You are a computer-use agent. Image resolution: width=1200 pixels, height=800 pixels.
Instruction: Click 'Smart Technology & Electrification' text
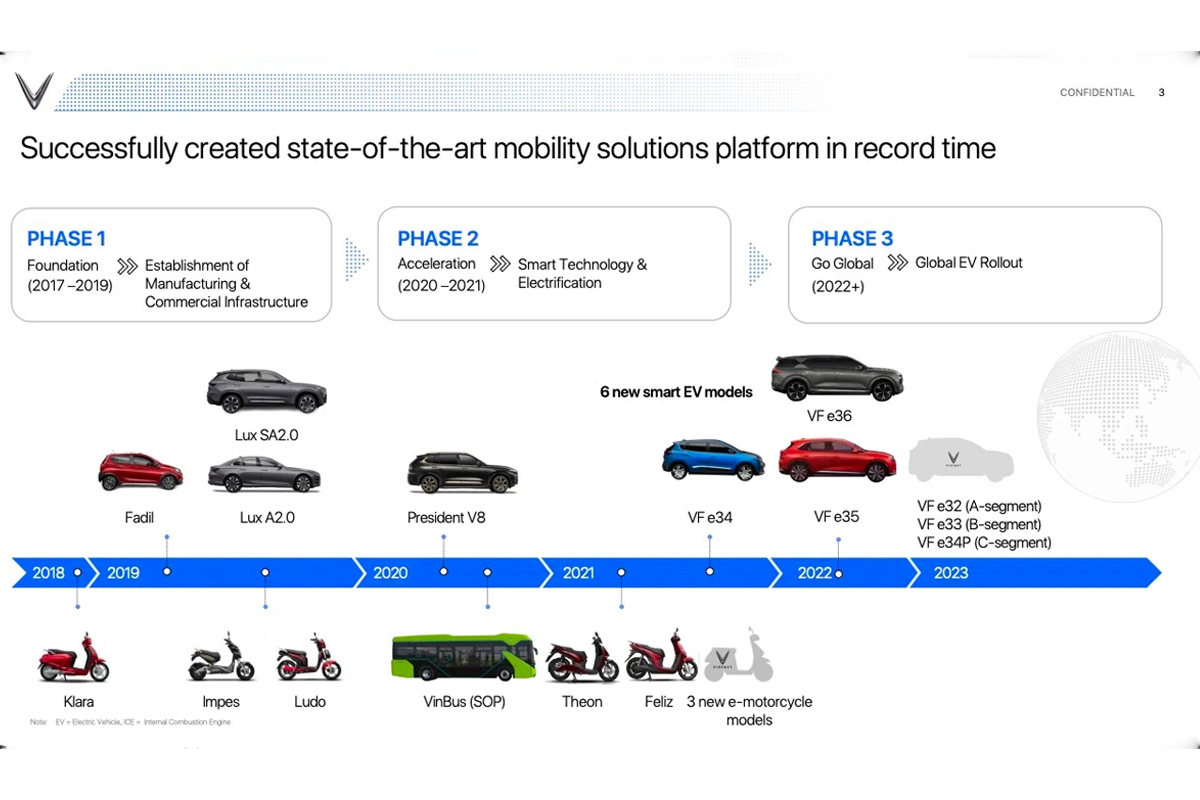(582, 273)
